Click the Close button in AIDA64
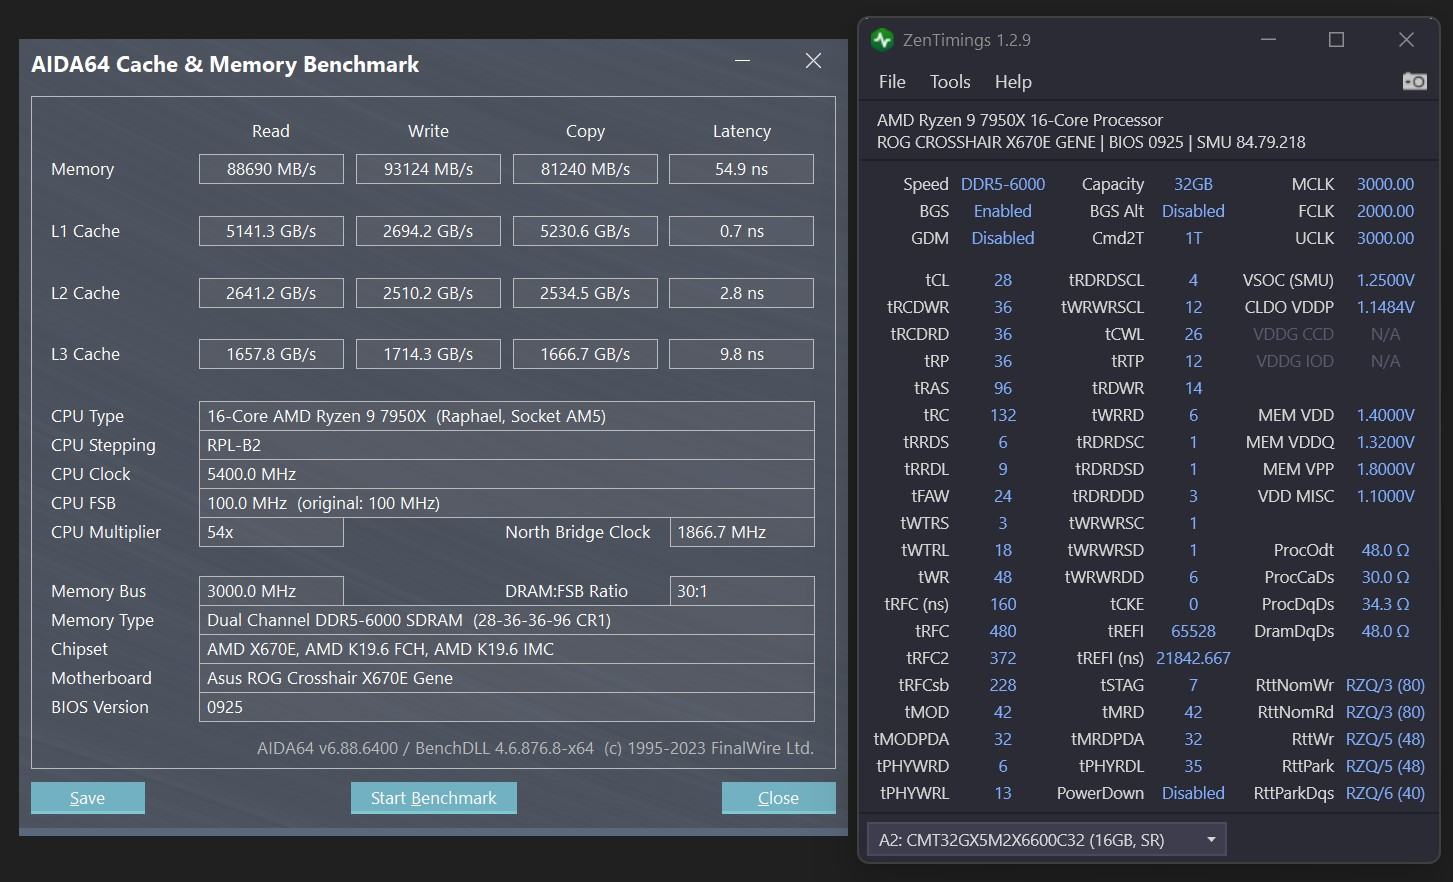Image resolution: width=1453 pixels, height=882 pixels. click(x=779, y=798)
